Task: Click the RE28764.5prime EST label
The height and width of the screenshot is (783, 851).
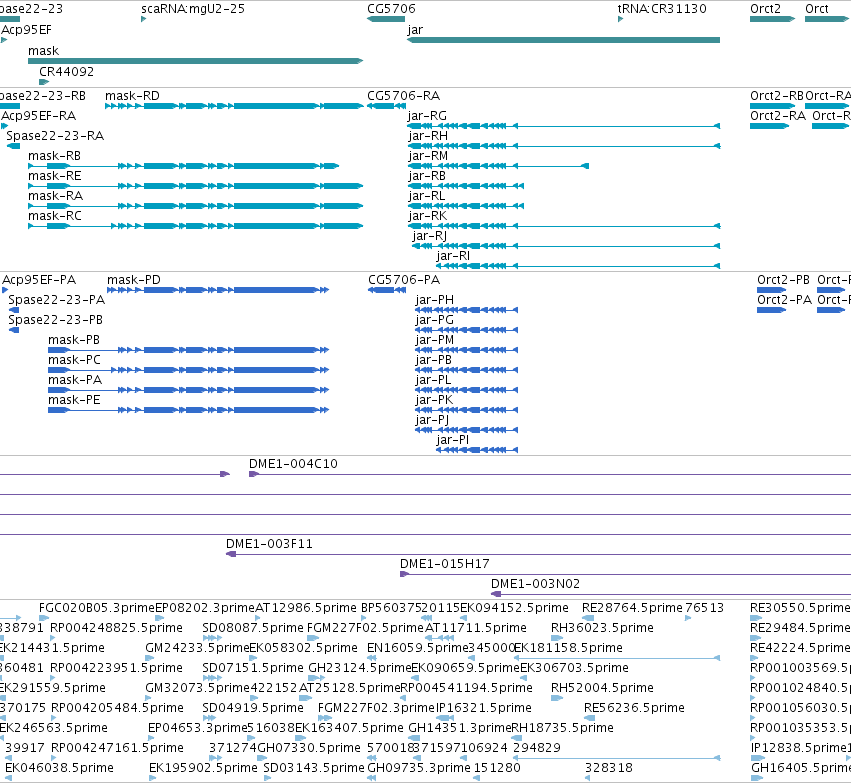Action: click(x=632, y=608)
